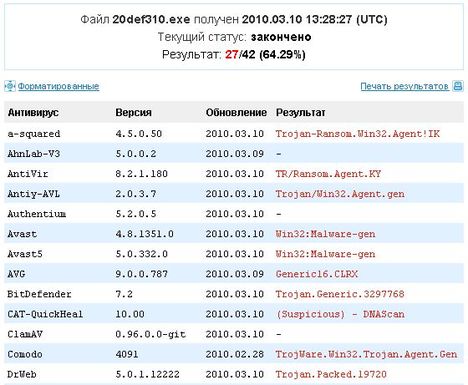Viewport: 468px width, 385px height.
Task: Select the ClamAV antivirus name
Action: [25, 334]
